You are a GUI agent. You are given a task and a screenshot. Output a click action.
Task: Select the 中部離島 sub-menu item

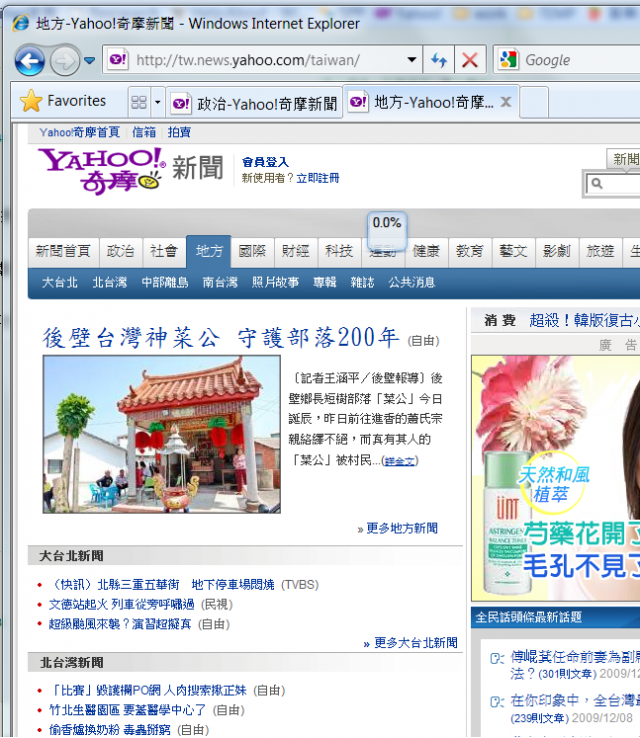[165, 282]
